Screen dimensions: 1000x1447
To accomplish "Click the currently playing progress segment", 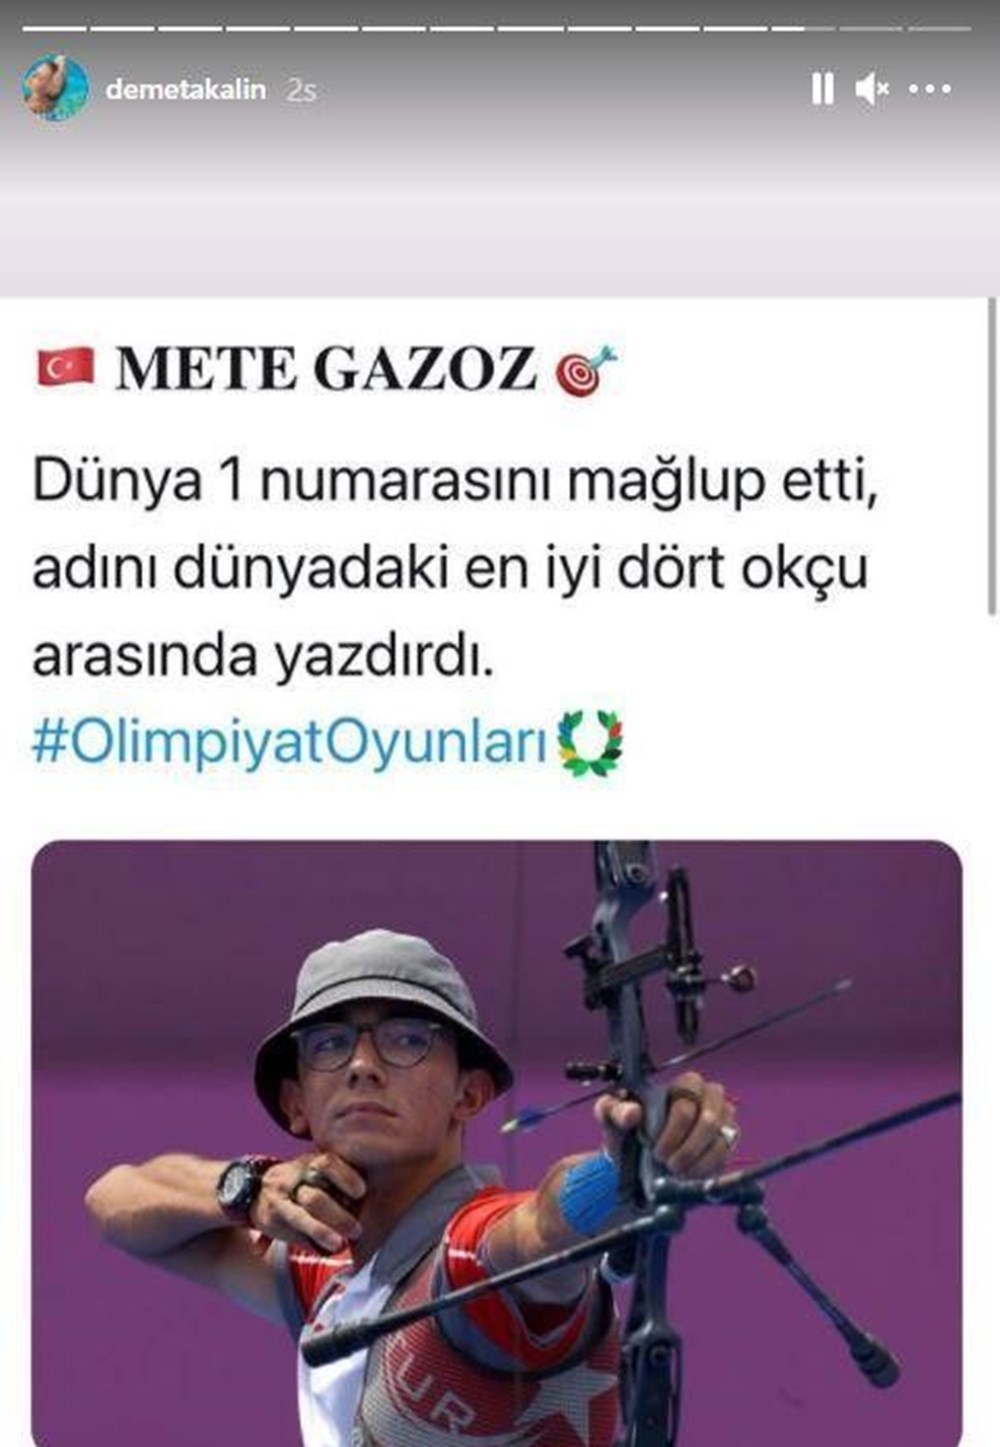I will (803, 28).
